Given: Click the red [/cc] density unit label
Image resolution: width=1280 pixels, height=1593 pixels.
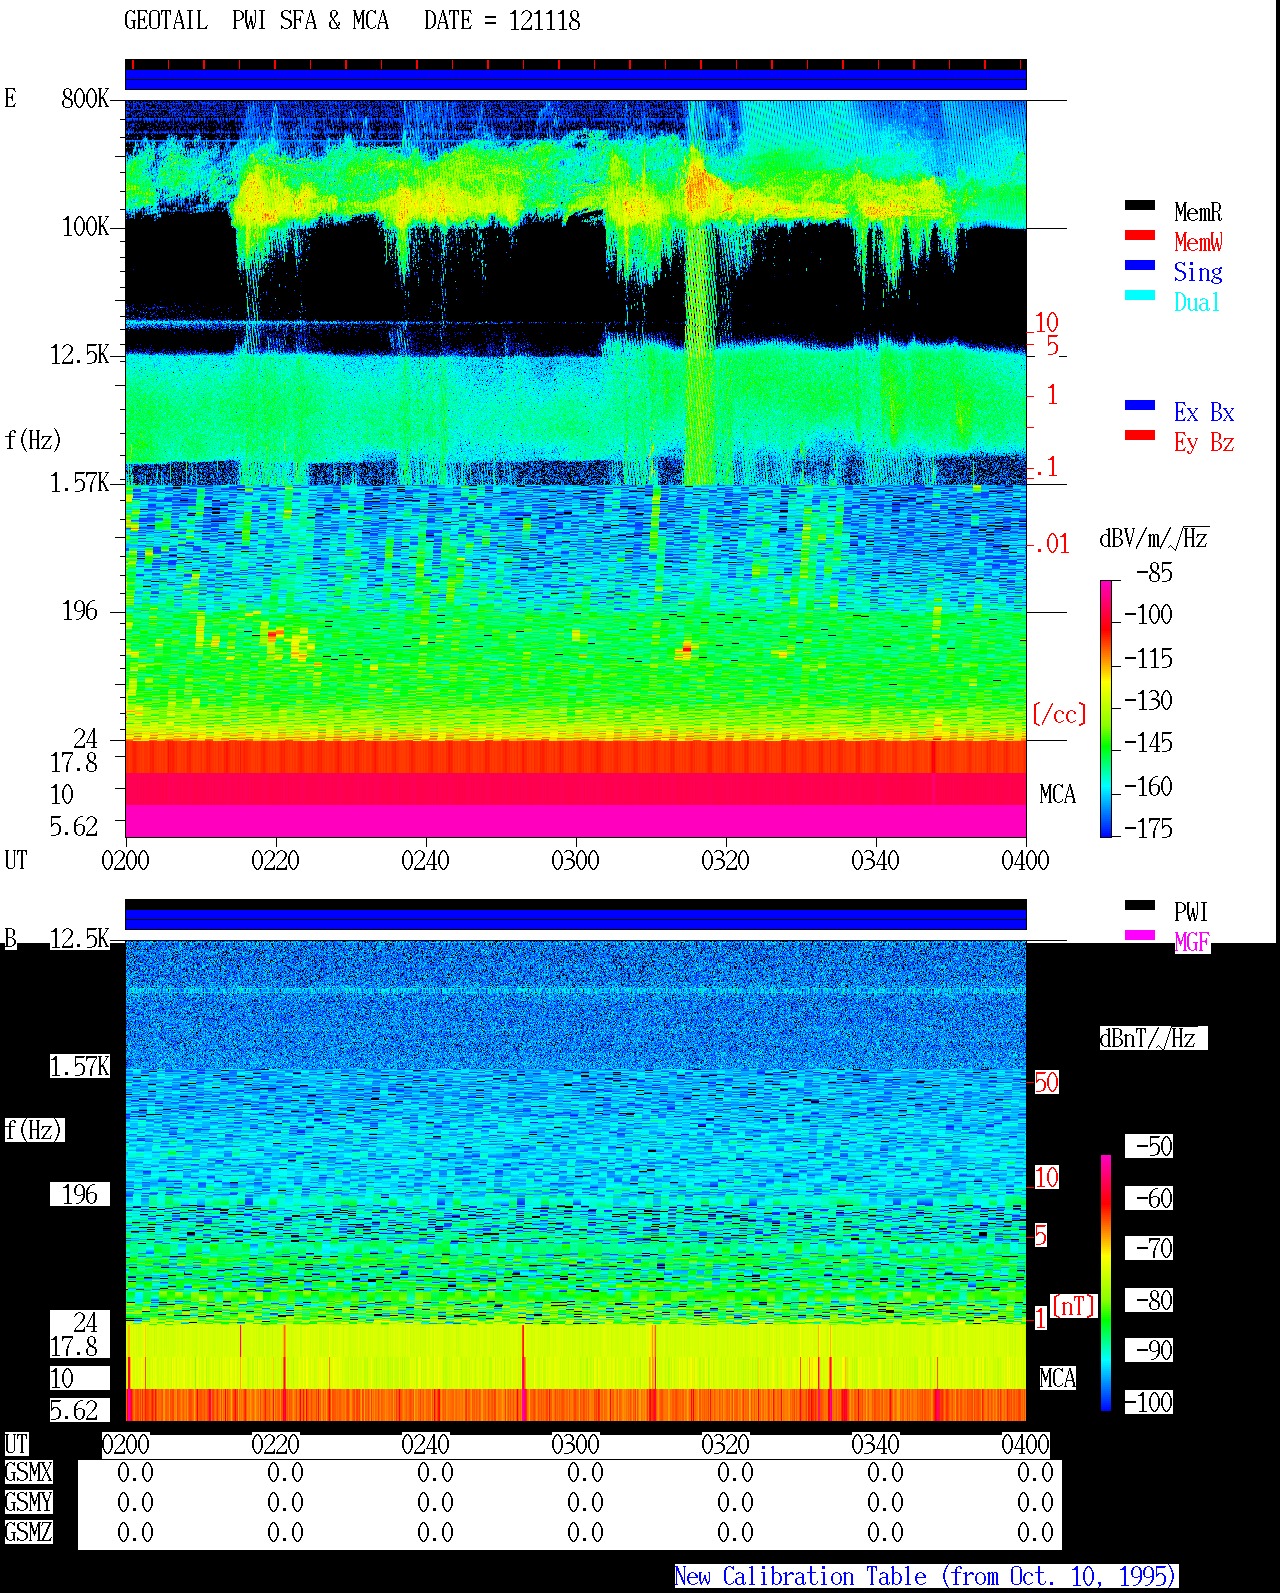Looking at the screenshot, I should 1059,714.
